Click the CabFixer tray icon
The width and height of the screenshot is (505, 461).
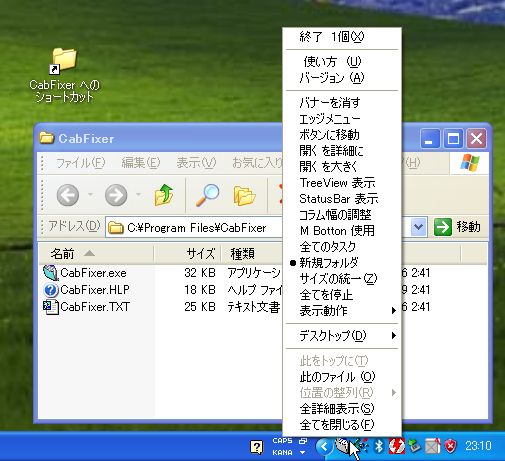pyautogui.click(x=342, y=445)
